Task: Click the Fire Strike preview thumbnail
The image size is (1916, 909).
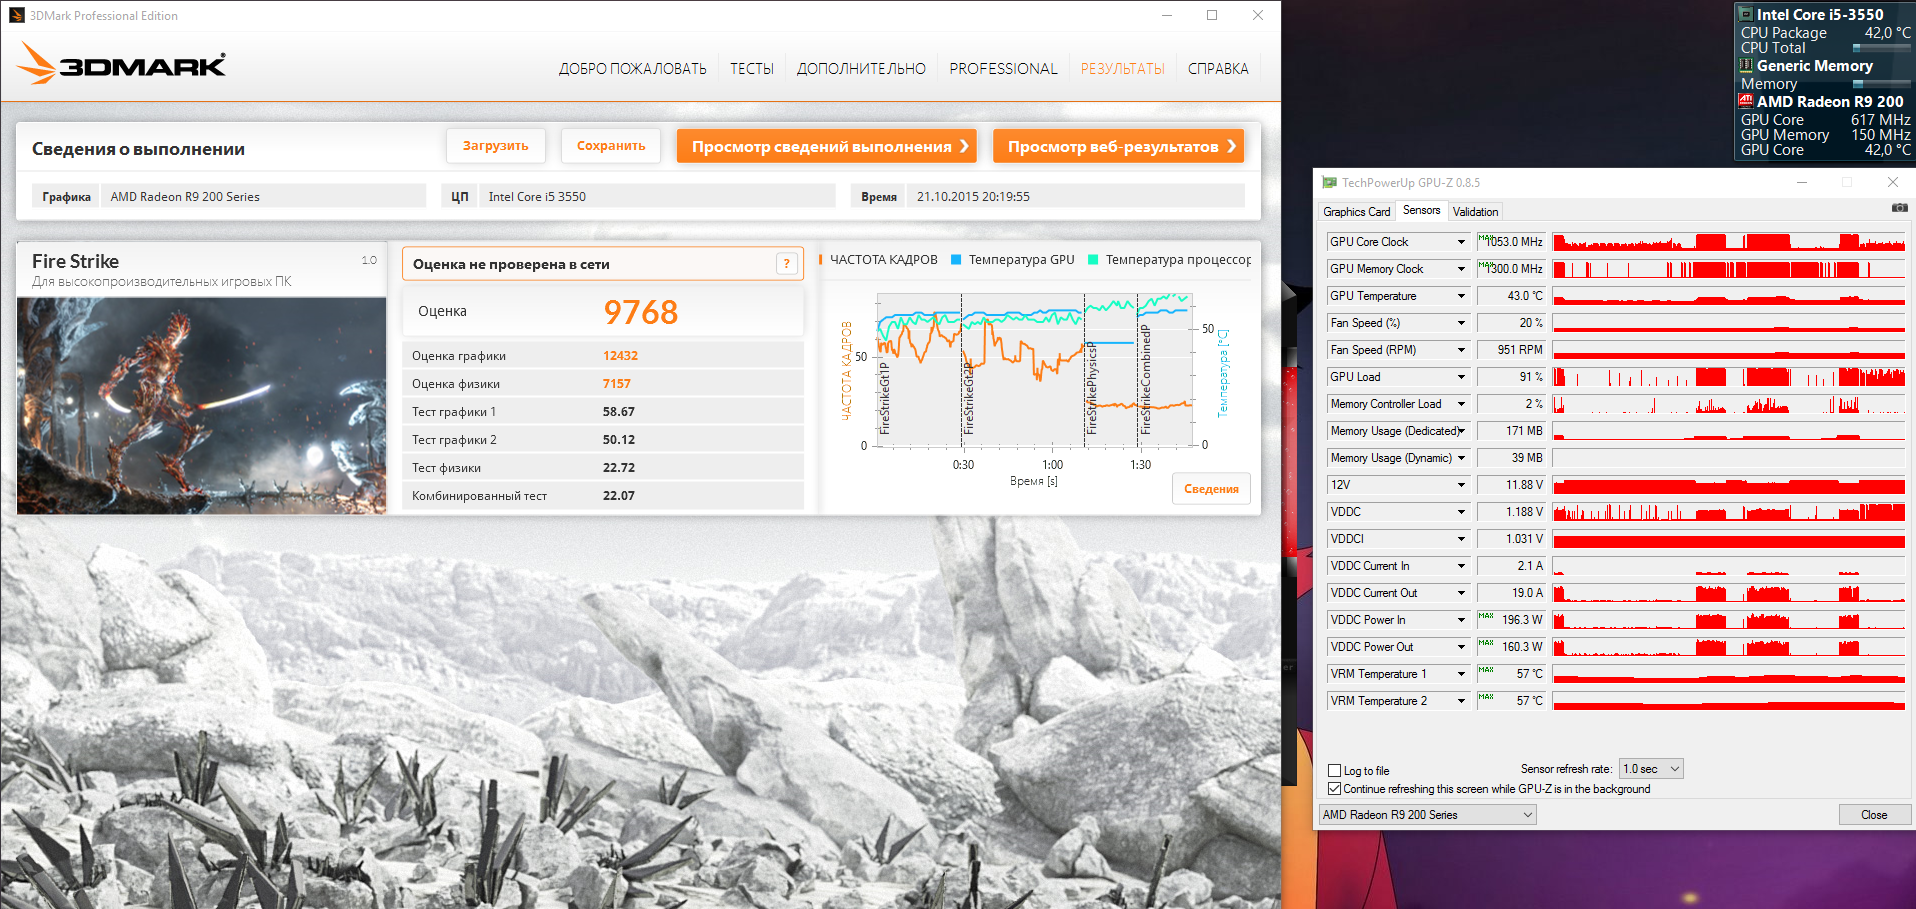Action: [x=201, y=406]
